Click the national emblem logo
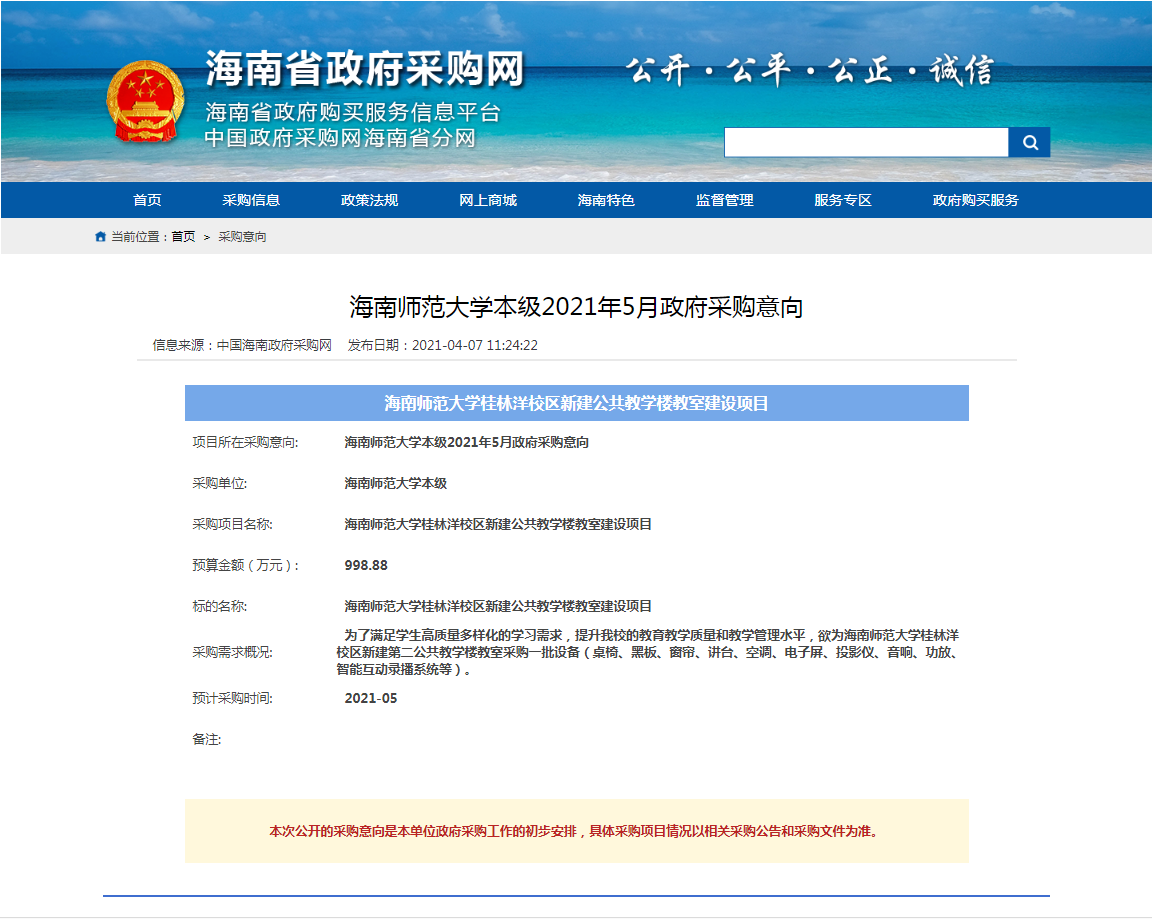Viewport: 1152px width, 919px height. click(x=145, y=101)
